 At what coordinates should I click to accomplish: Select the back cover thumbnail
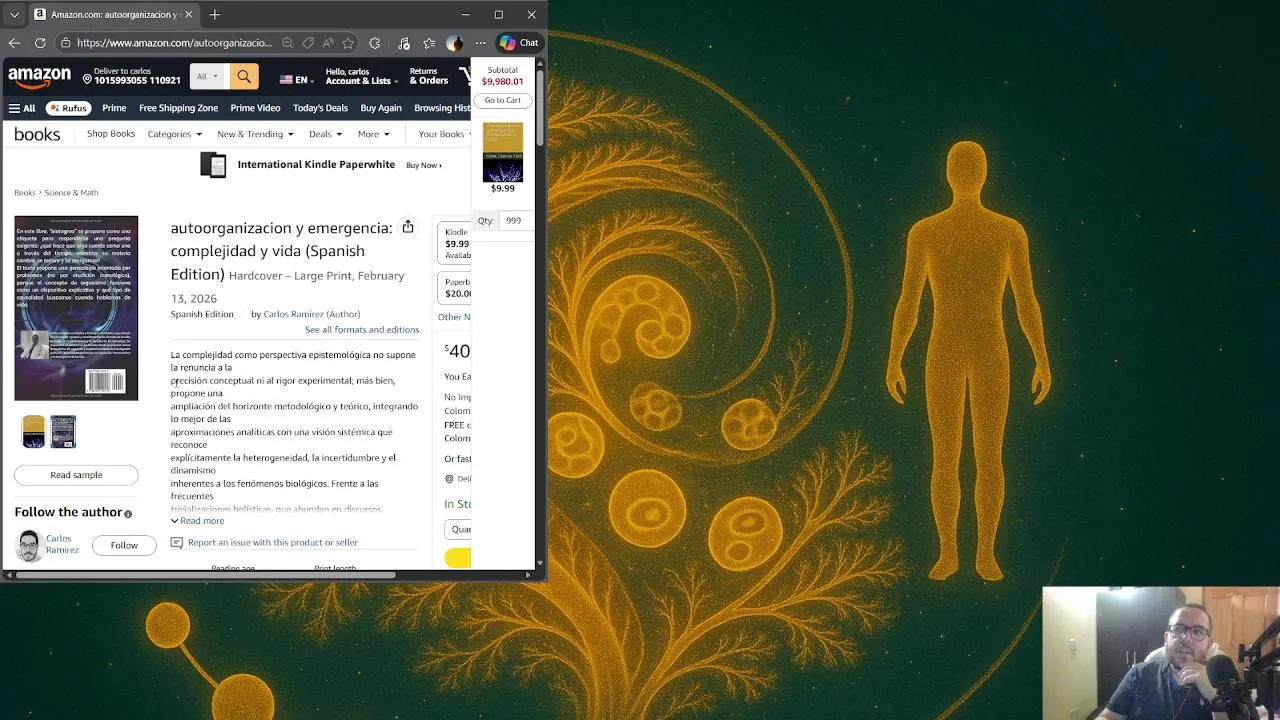pos(63,432)
